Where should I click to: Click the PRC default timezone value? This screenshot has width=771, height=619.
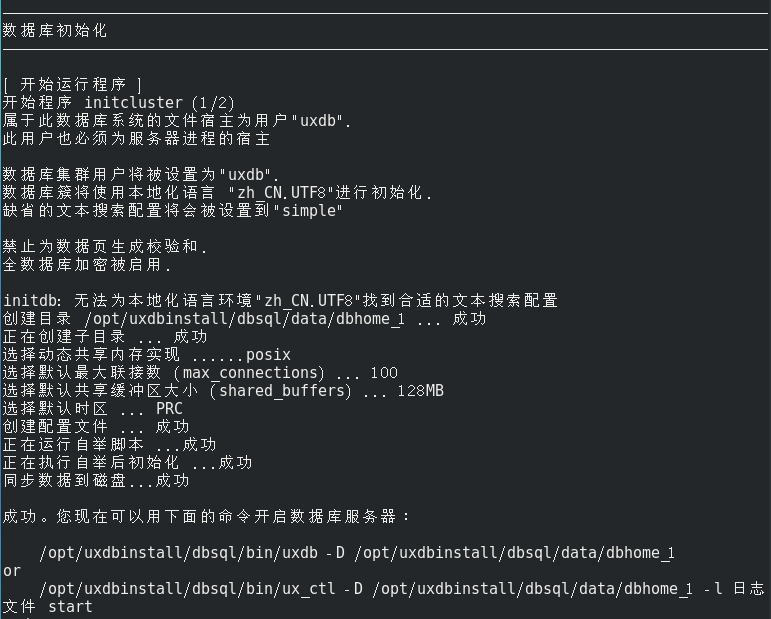pos(169,408)
